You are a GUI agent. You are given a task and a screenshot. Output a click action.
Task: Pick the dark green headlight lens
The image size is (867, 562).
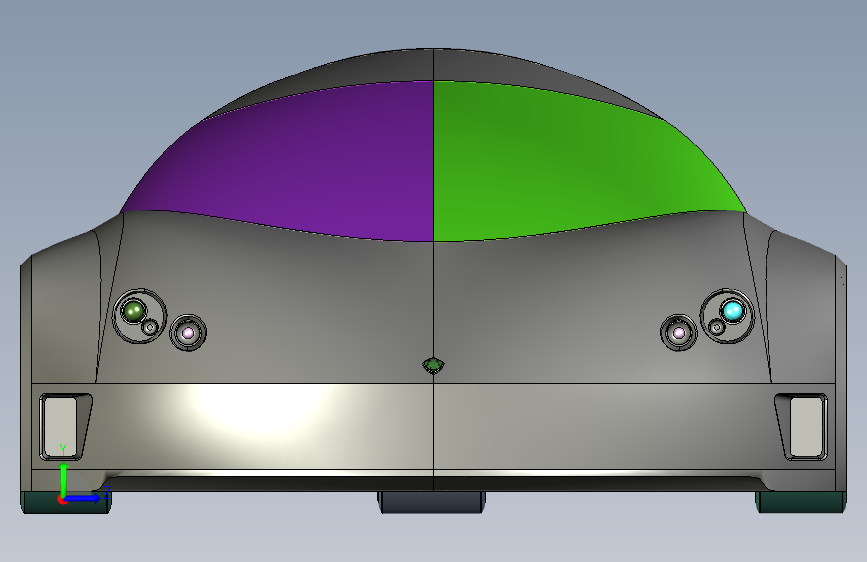pos(134,311)
